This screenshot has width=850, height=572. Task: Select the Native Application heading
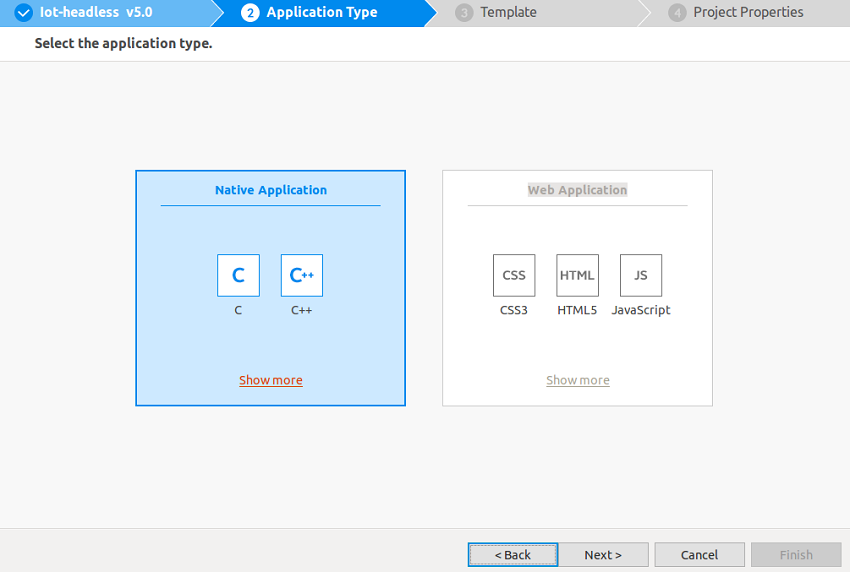pos(270,190)
